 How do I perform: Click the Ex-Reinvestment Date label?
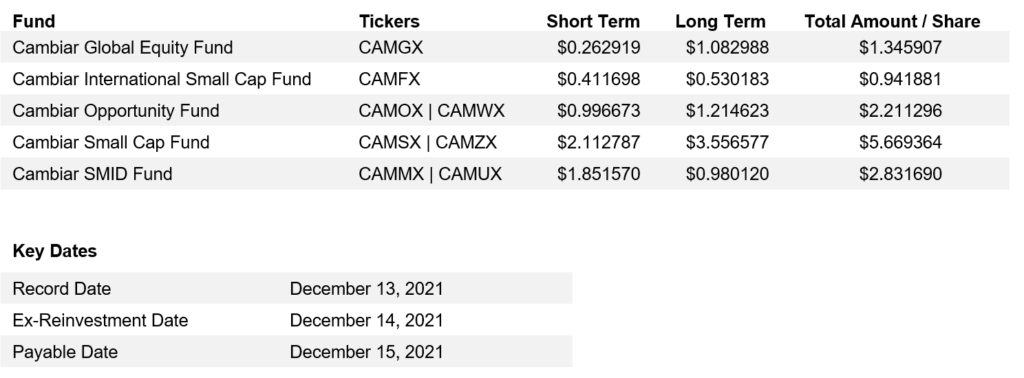(100, 321)
